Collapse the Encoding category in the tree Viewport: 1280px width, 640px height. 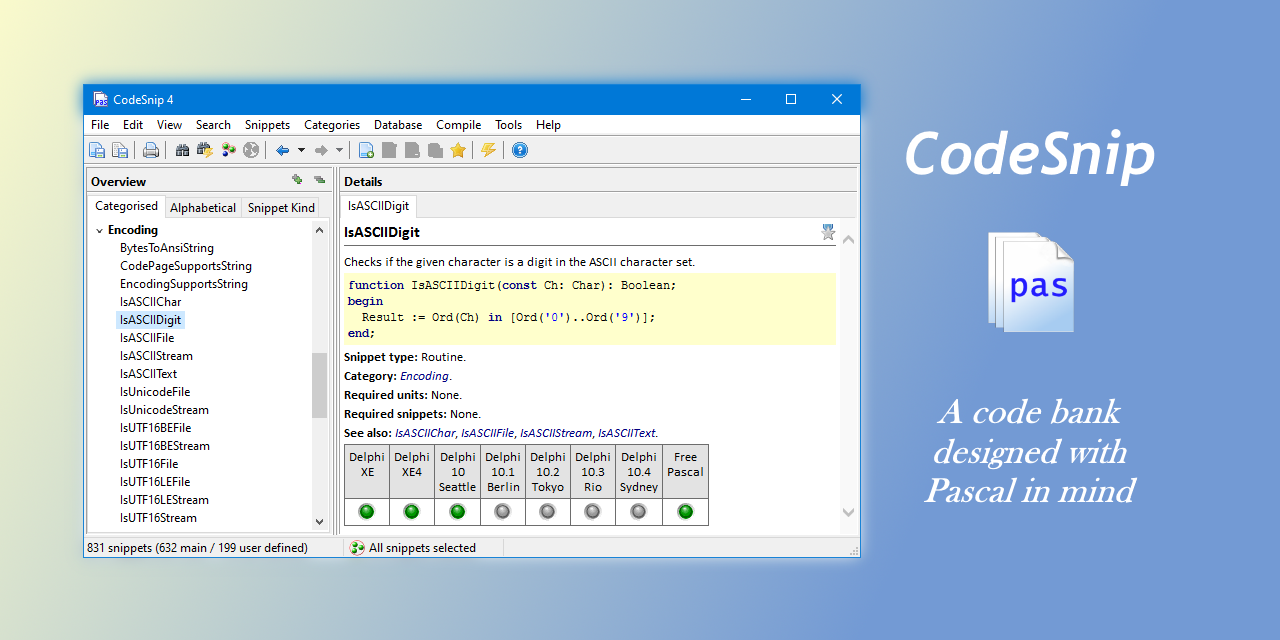click(99, 231)
